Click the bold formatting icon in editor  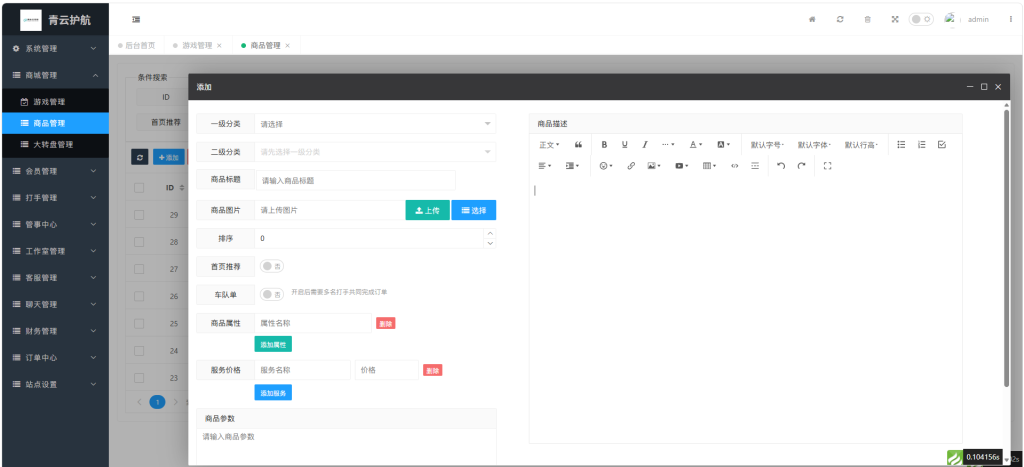click(604, 145)
